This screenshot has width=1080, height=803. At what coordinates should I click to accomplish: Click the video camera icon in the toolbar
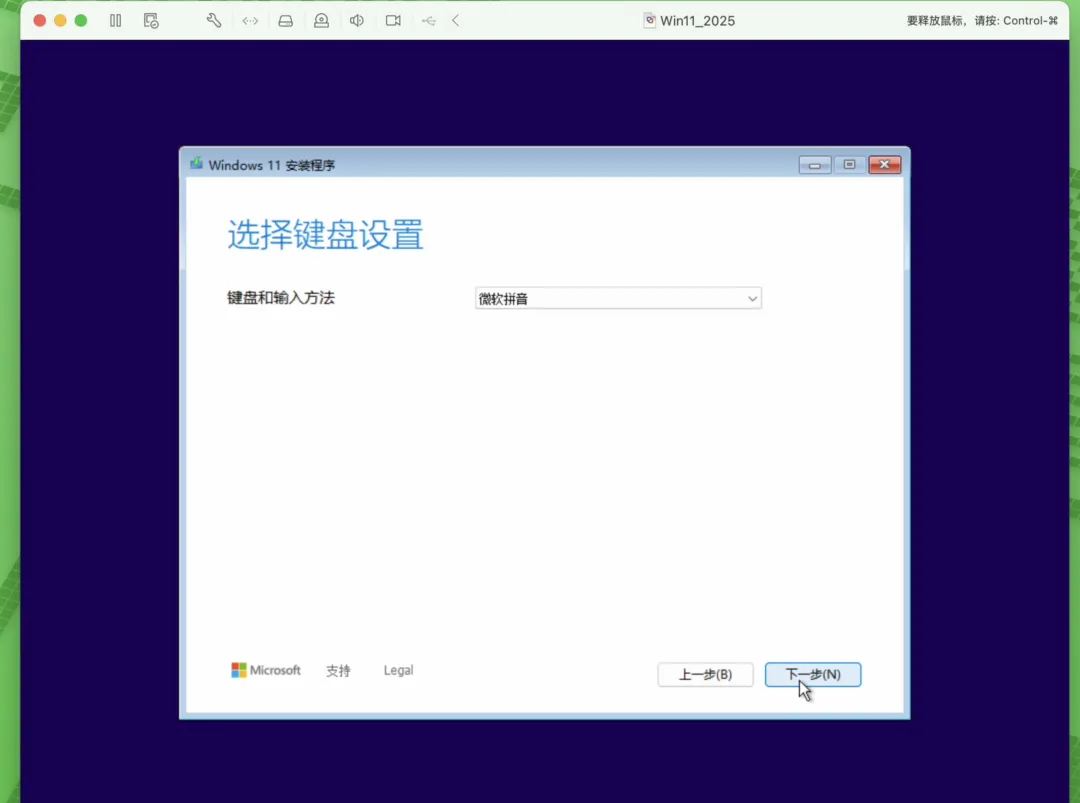pyautogui.click(x=393, y=21)
